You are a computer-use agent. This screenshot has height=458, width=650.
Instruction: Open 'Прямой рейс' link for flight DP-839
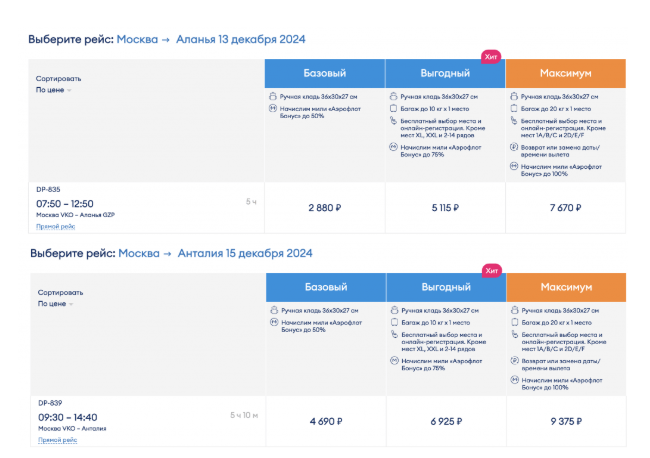[x=58, y=440]
